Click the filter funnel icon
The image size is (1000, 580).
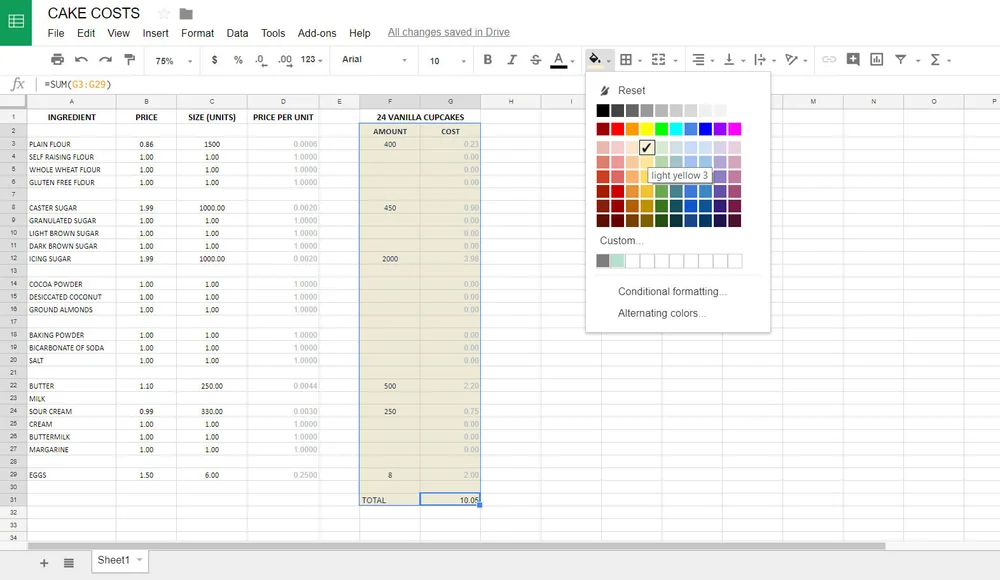coord(901,59)
